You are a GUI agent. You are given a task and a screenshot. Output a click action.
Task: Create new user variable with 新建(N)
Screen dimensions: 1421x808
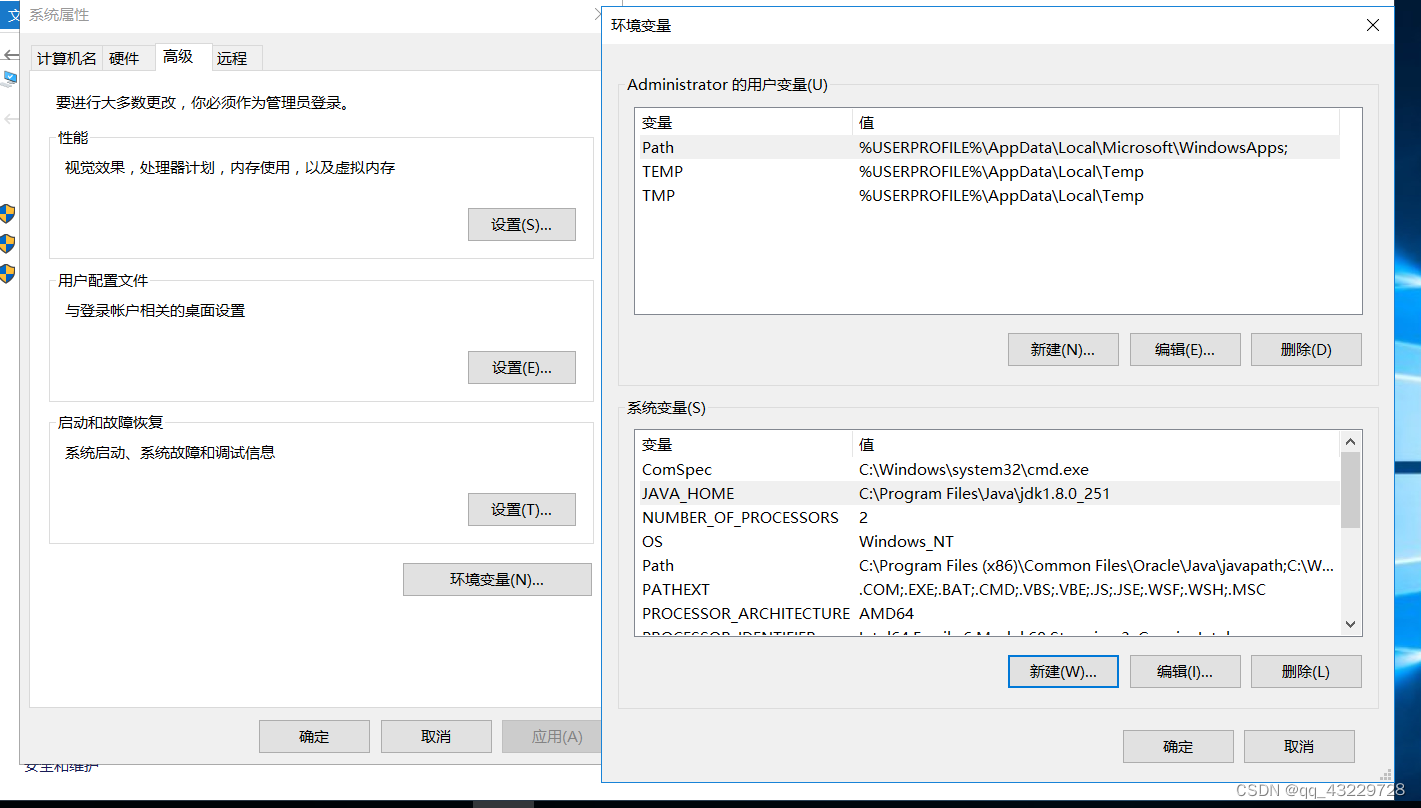[1063, 349]
